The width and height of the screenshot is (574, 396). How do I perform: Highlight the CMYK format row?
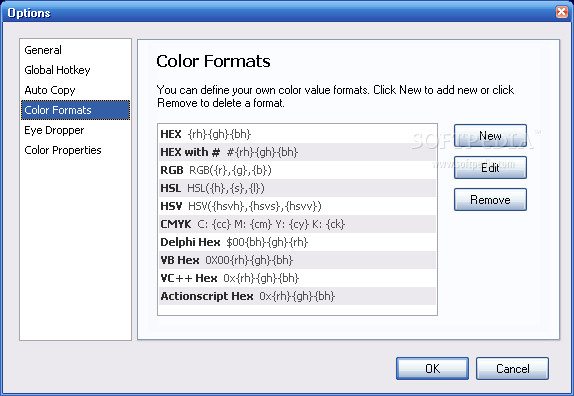(297, 224)
